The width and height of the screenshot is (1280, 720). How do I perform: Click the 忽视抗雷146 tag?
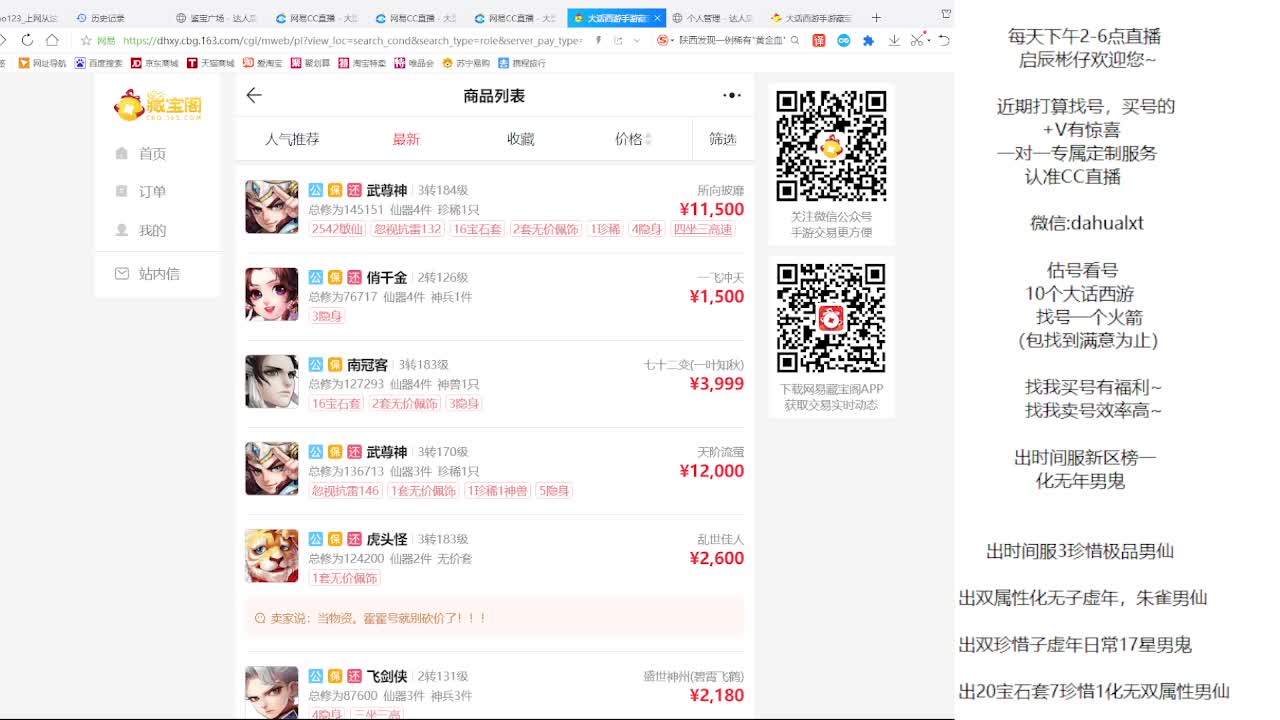346,491
